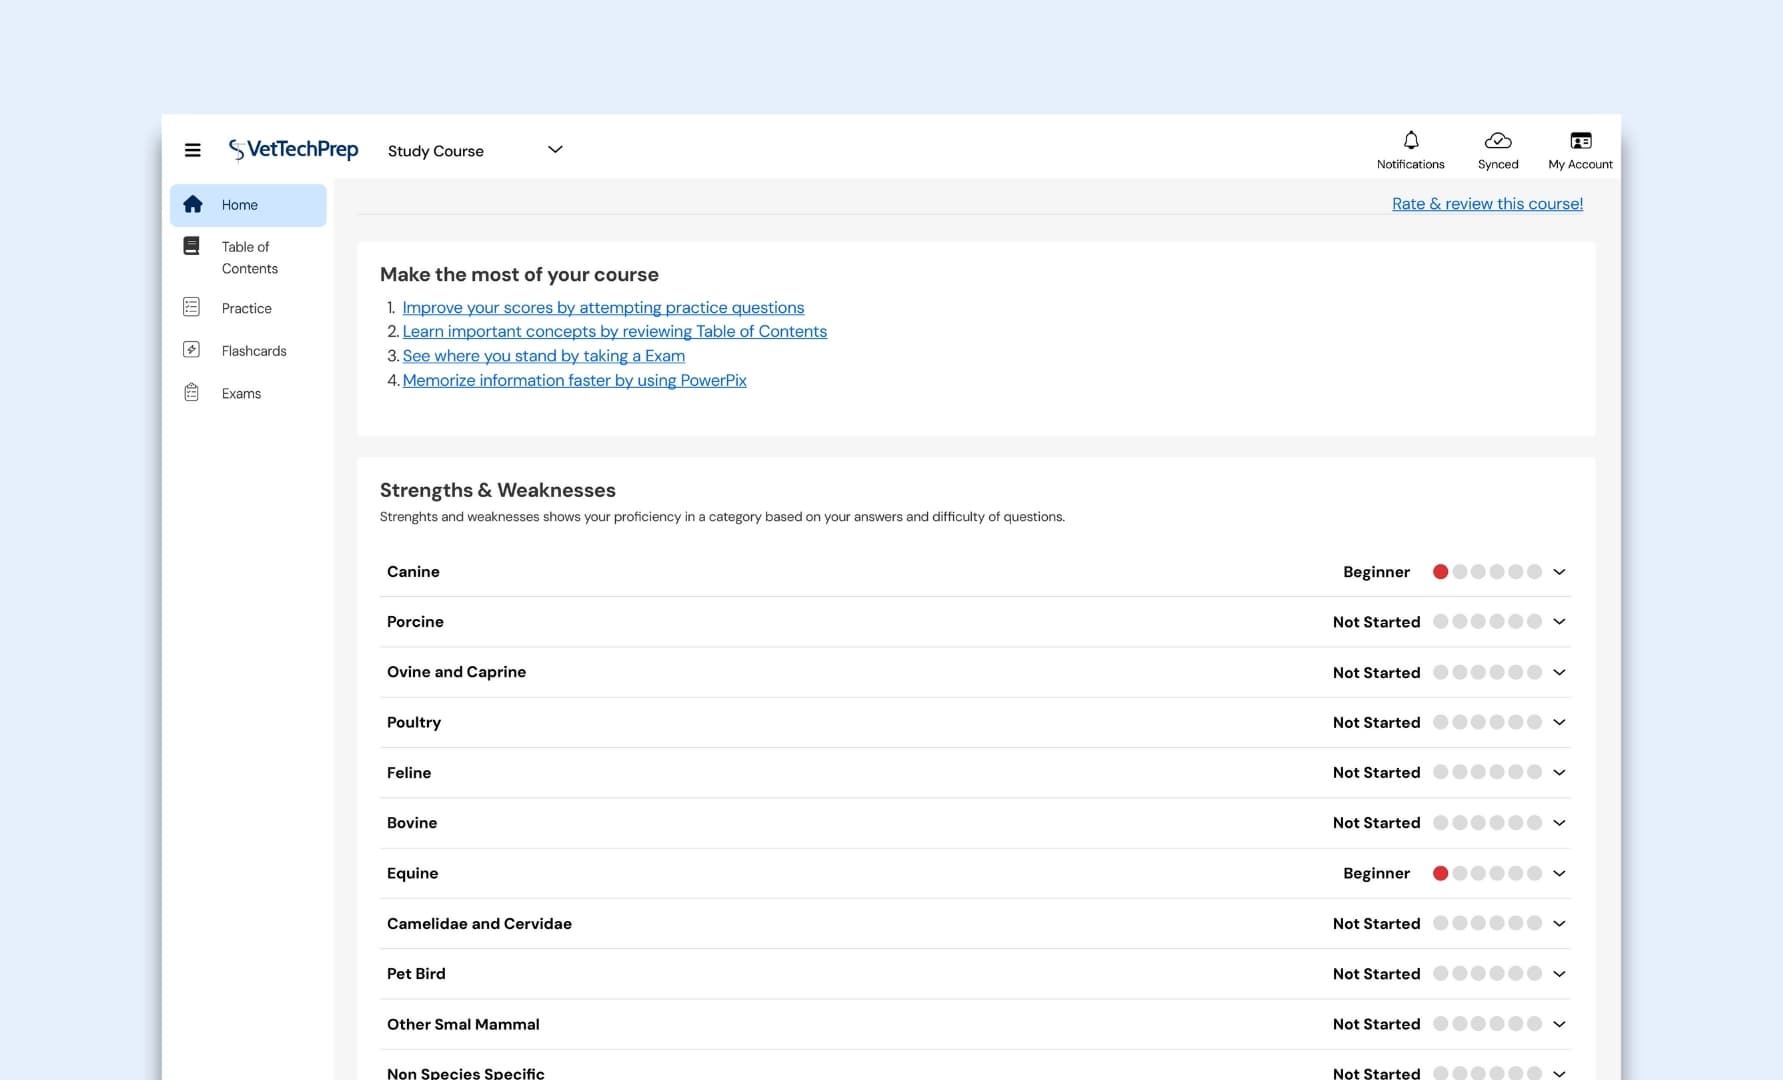Click the Synced cloud icon

[1497, 141]
